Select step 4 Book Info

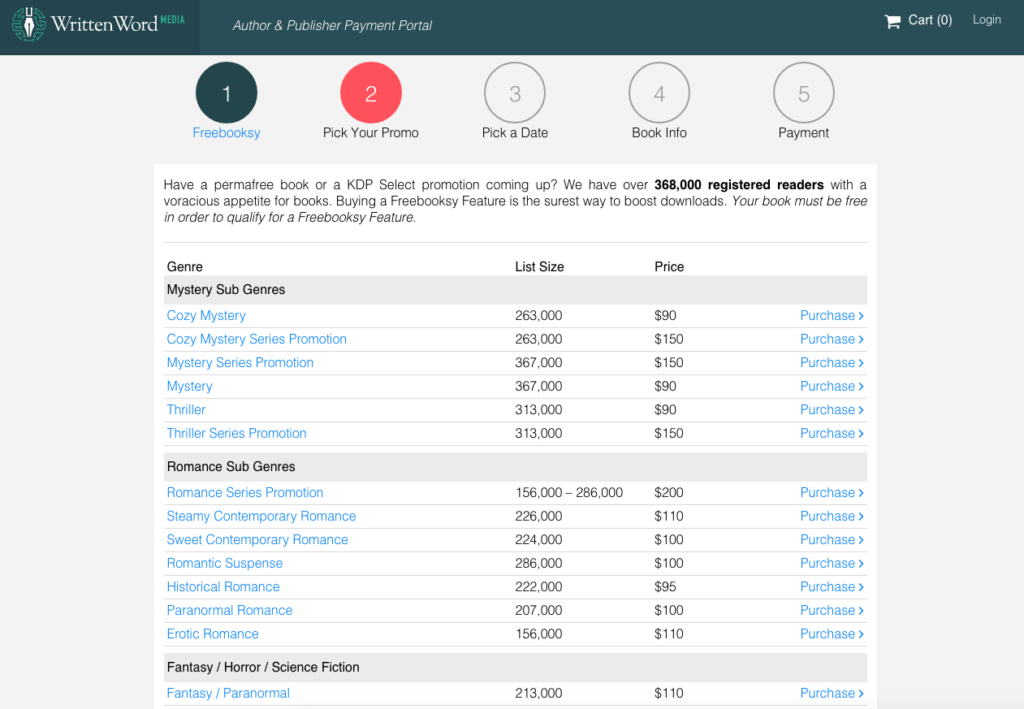[659, 93]
